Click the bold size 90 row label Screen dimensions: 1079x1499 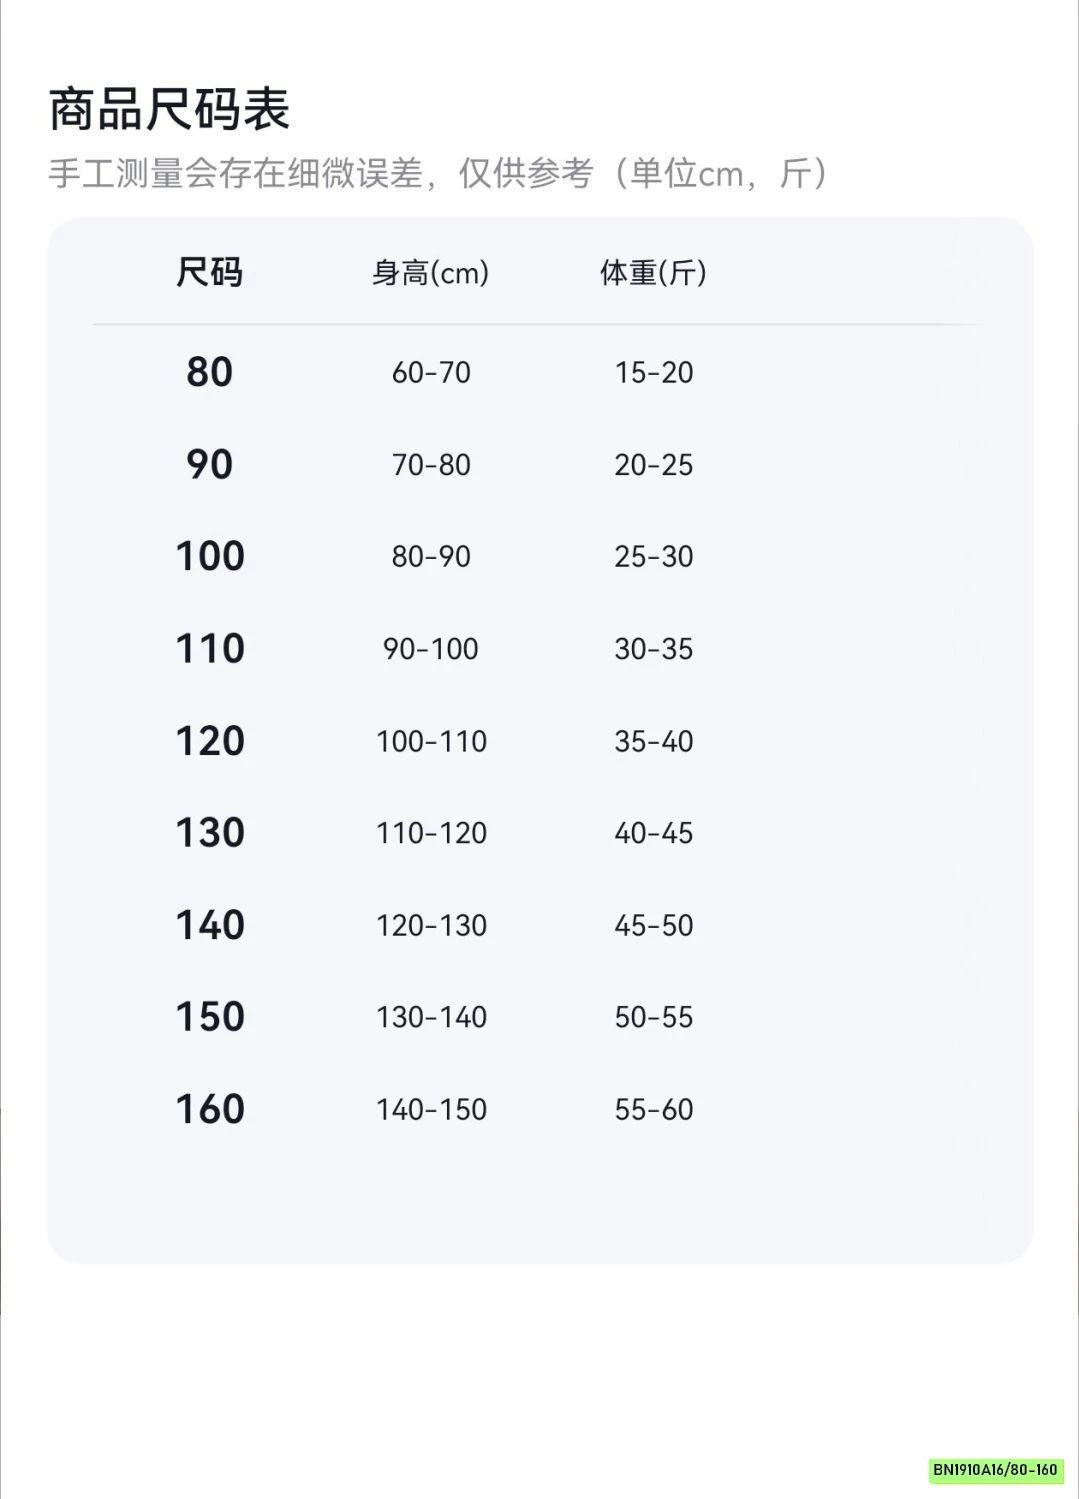point(209,464)
